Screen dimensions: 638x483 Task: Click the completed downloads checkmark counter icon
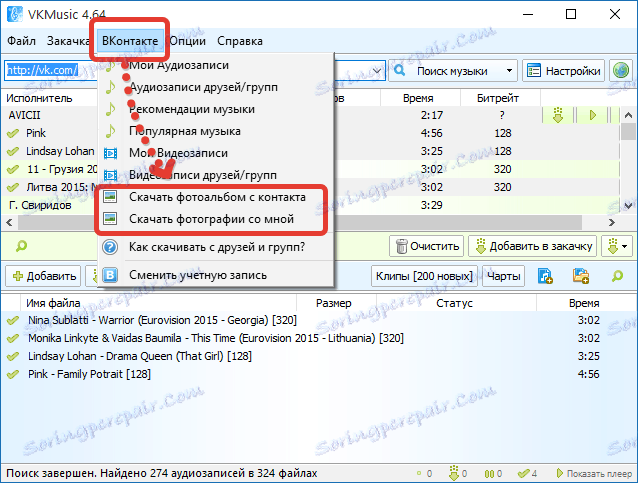[x=523, y=474]
